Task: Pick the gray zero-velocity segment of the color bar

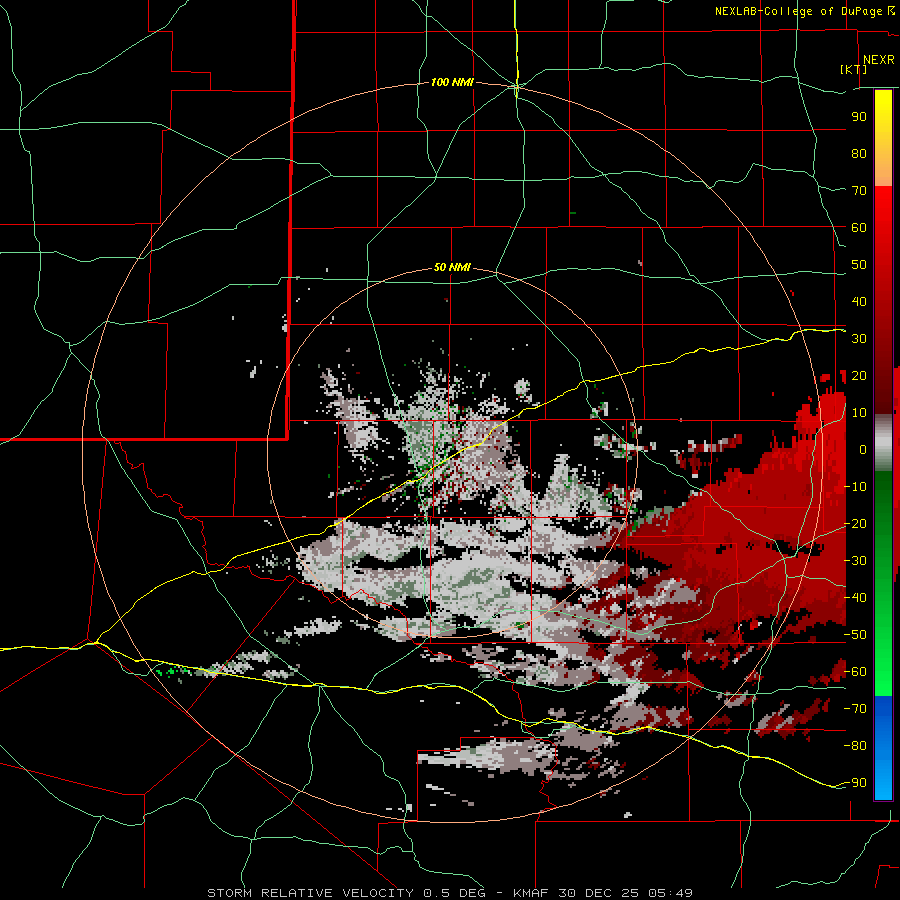Action: point(883,443)
